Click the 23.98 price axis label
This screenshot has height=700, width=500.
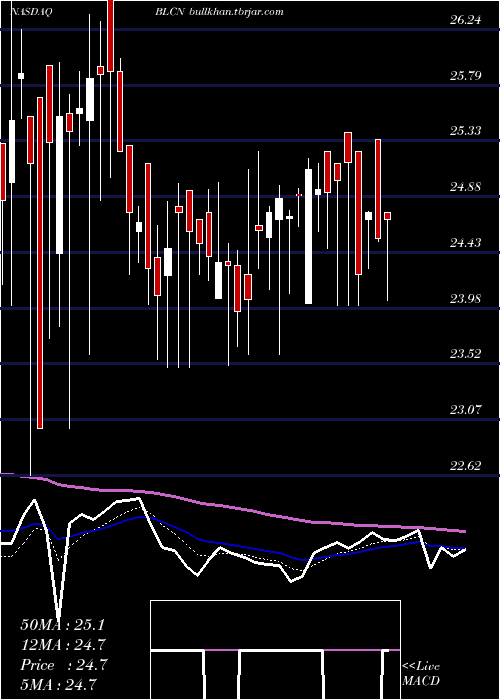(x=466, y=299)
